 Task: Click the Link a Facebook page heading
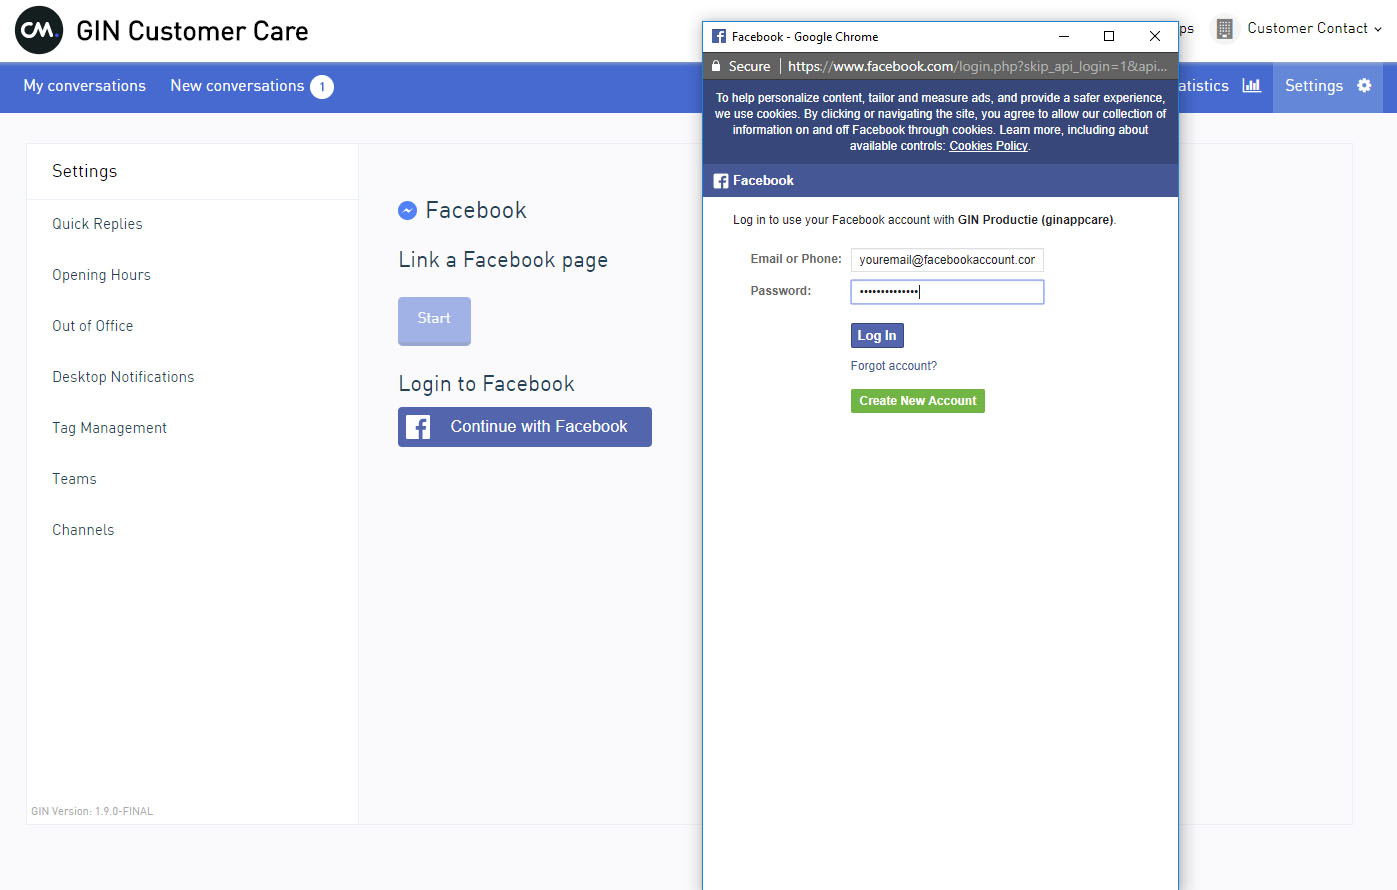[x=503, y=260]
